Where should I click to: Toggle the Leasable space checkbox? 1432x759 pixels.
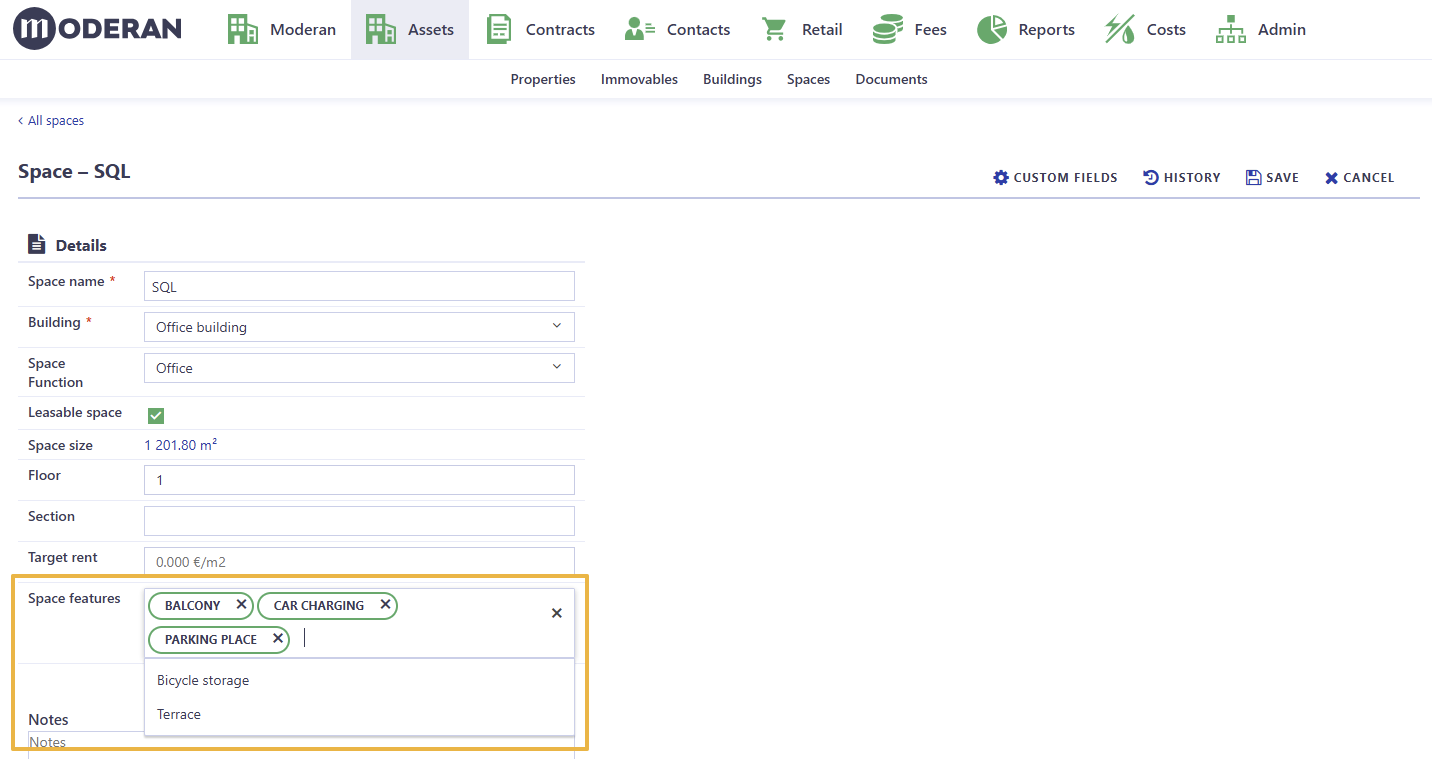pyautogui.click(x=156, y=415)
